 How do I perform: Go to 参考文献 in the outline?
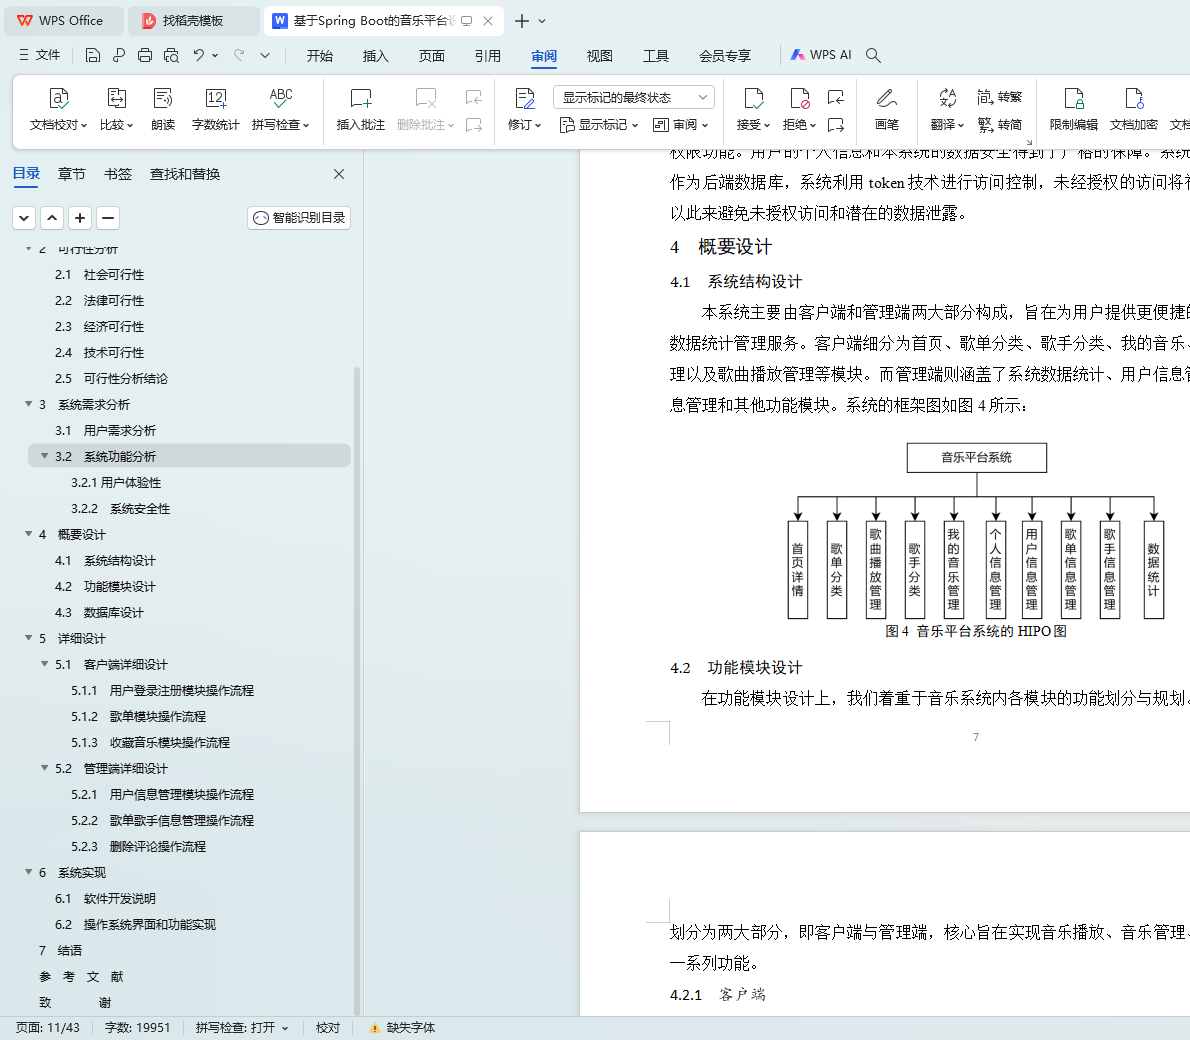[80, 977]
